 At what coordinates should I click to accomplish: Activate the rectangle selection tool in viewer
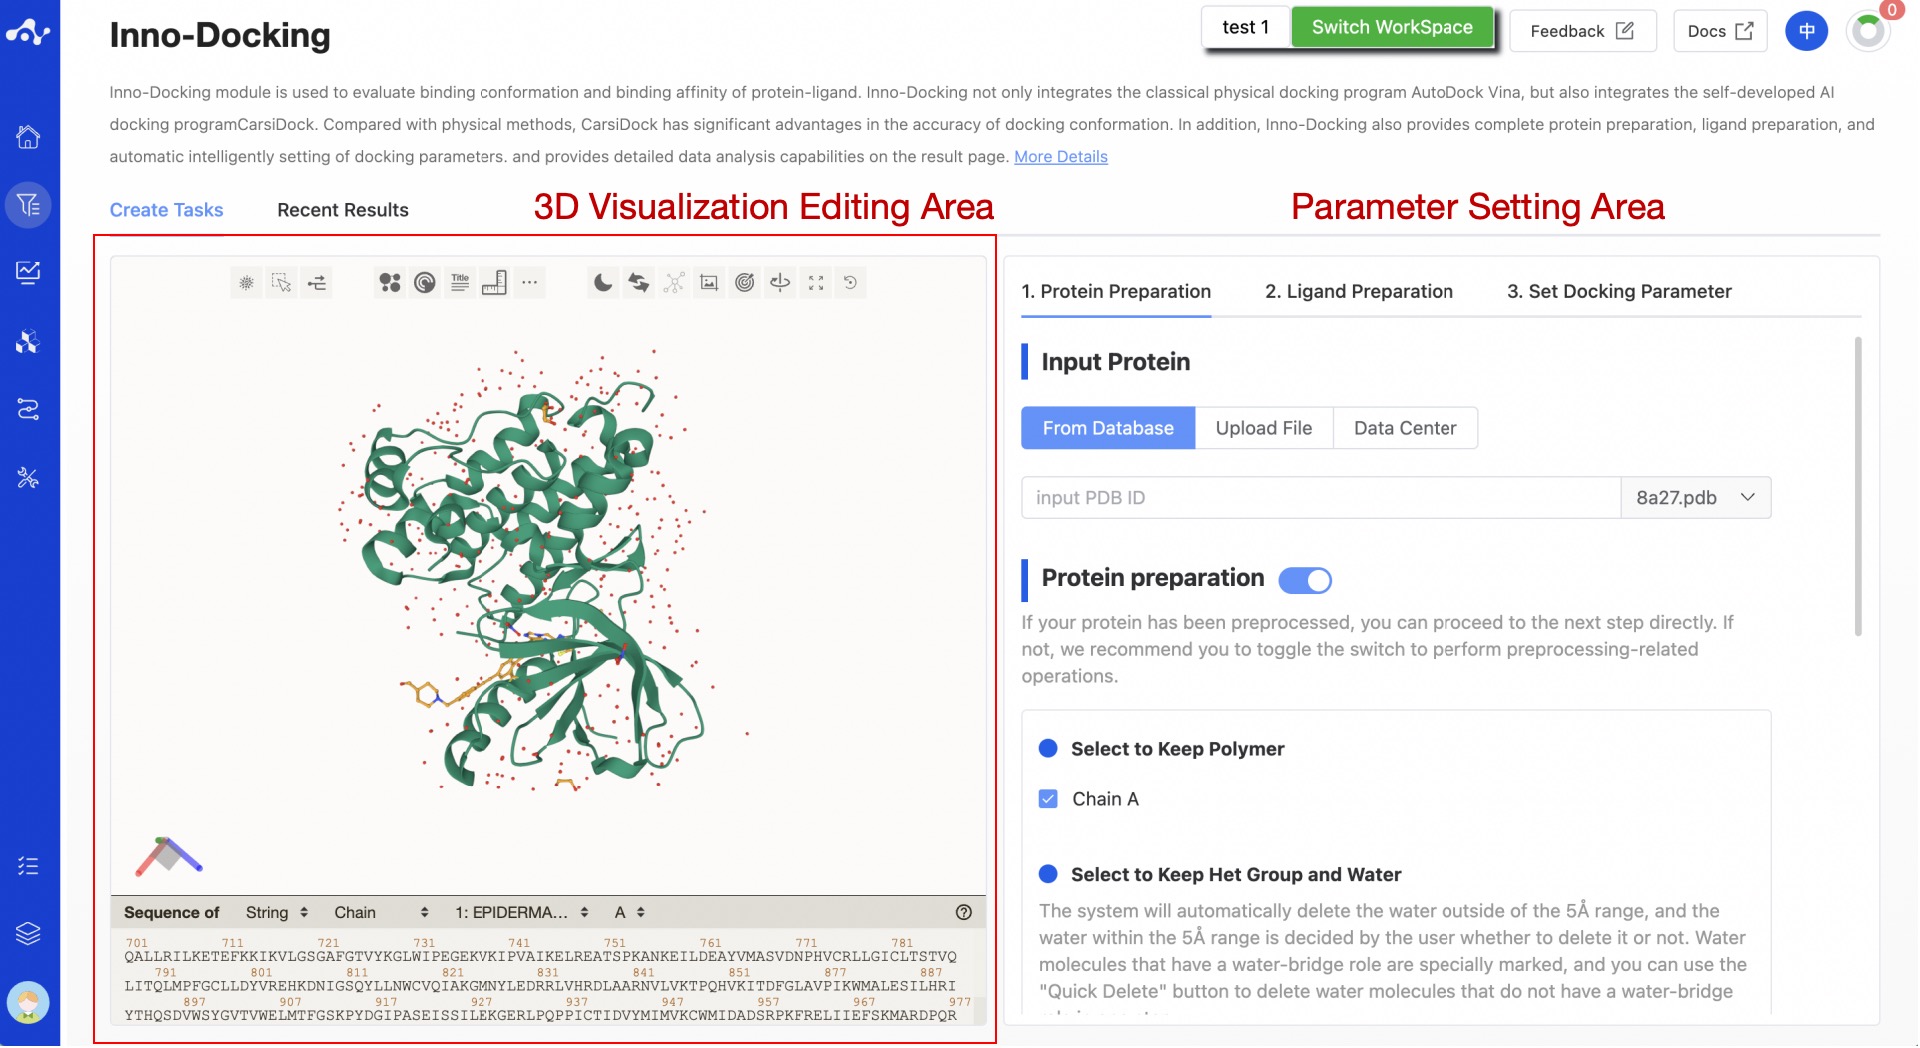pyautogui.click(x=282, y=283)
